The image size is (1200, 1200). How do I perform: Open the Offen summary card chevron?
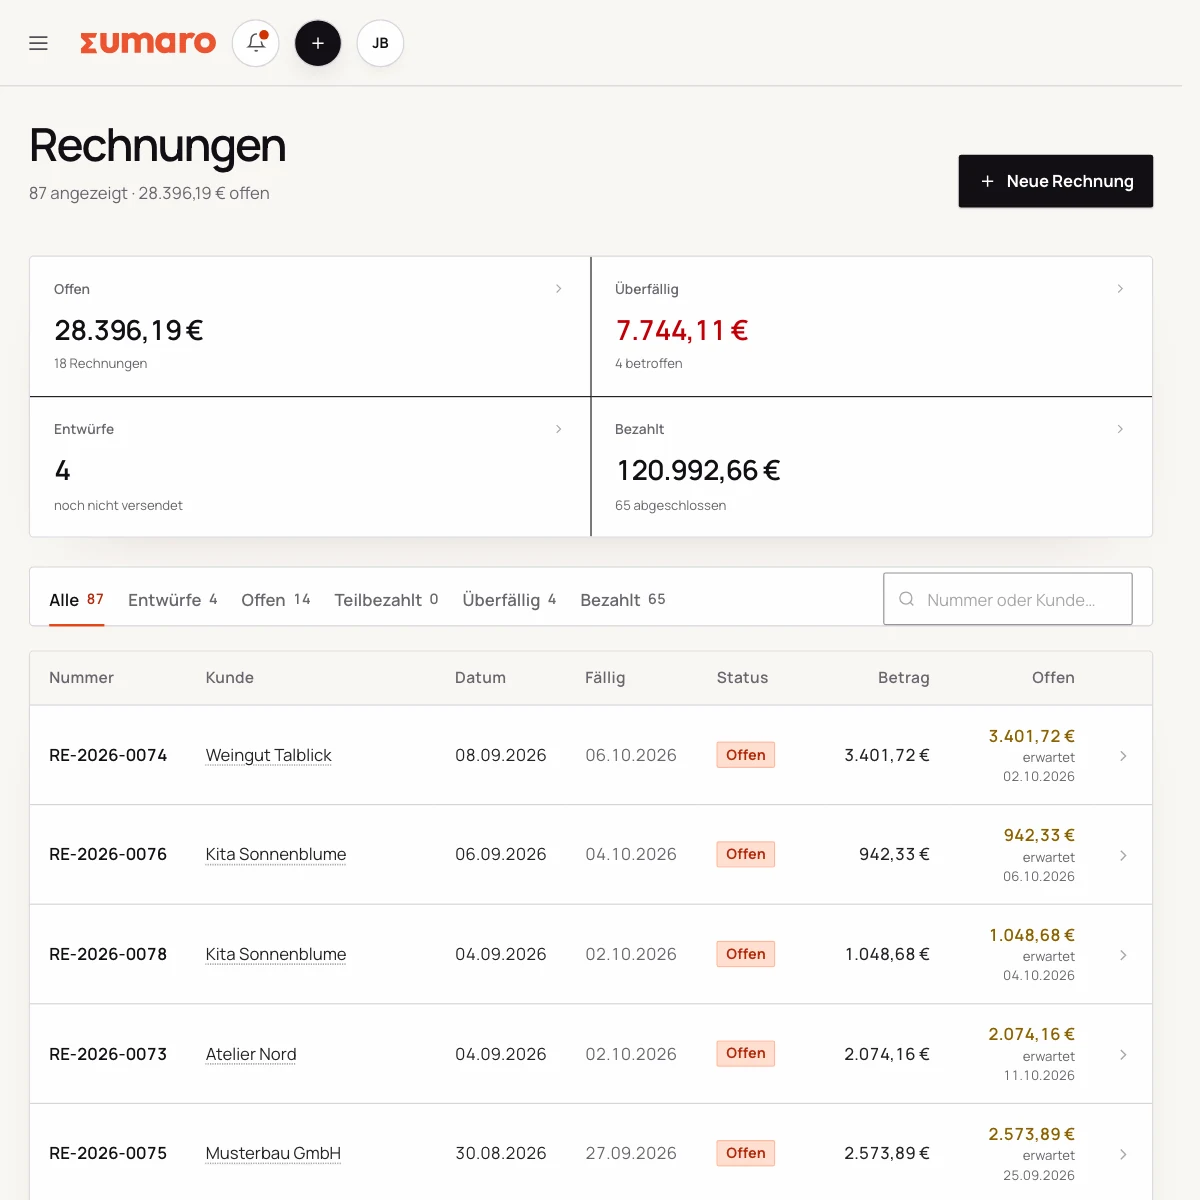[x=558, y=289]
